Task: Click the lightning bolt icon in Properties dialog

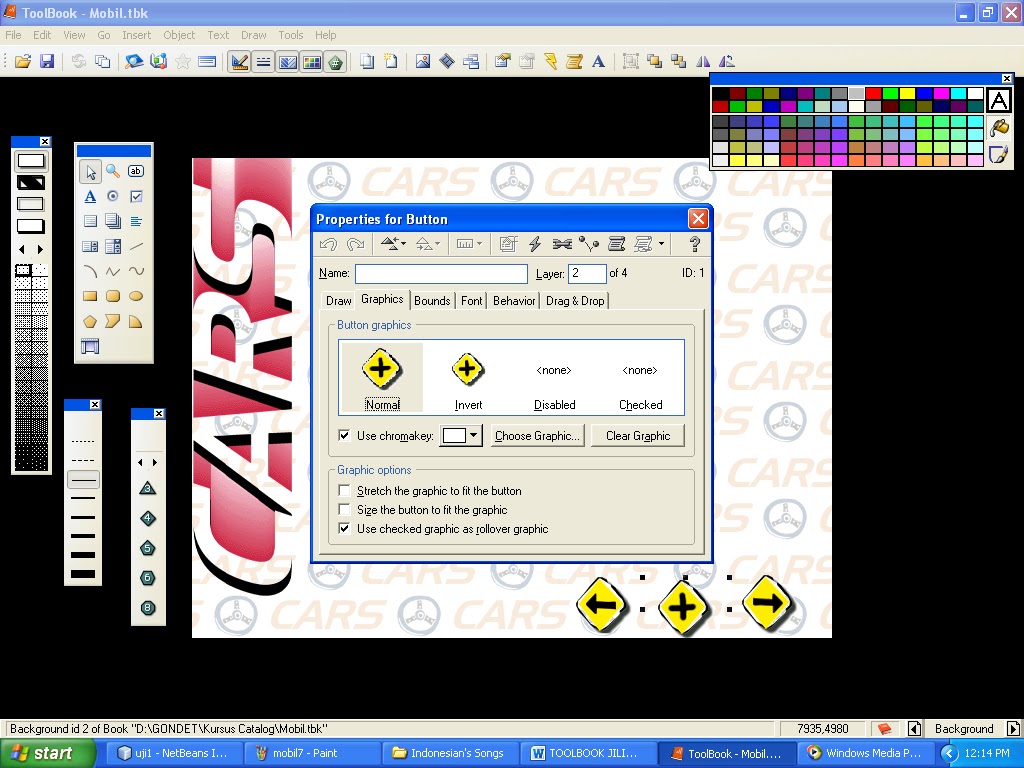Action: (535, 244)
